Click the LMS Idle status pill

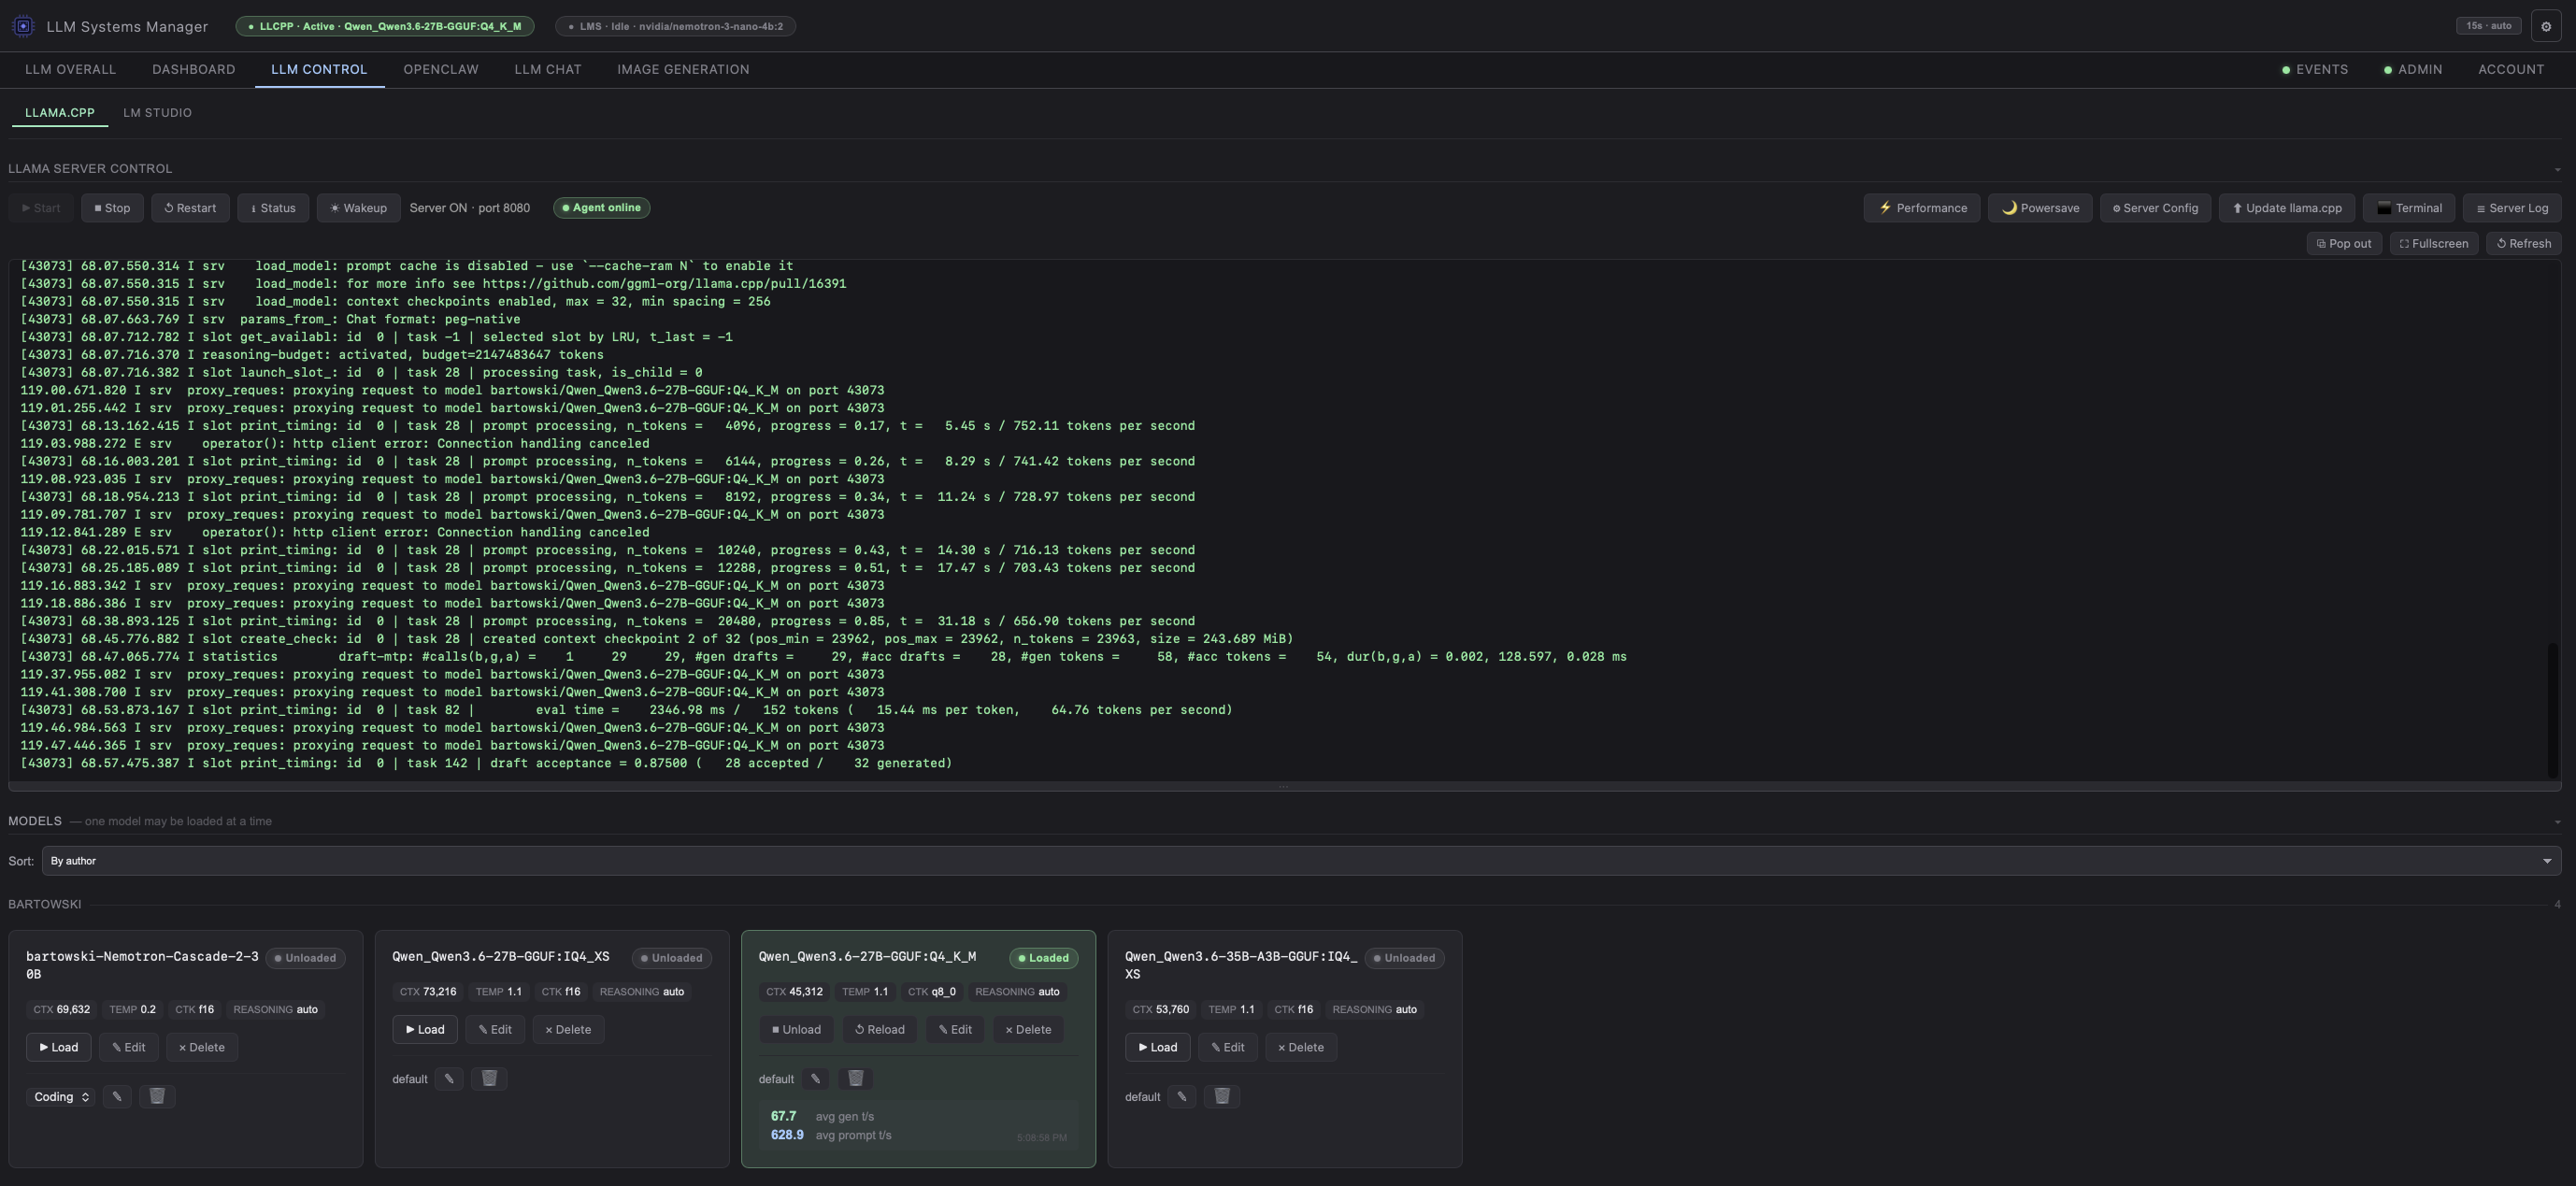(x=676, y=26)
